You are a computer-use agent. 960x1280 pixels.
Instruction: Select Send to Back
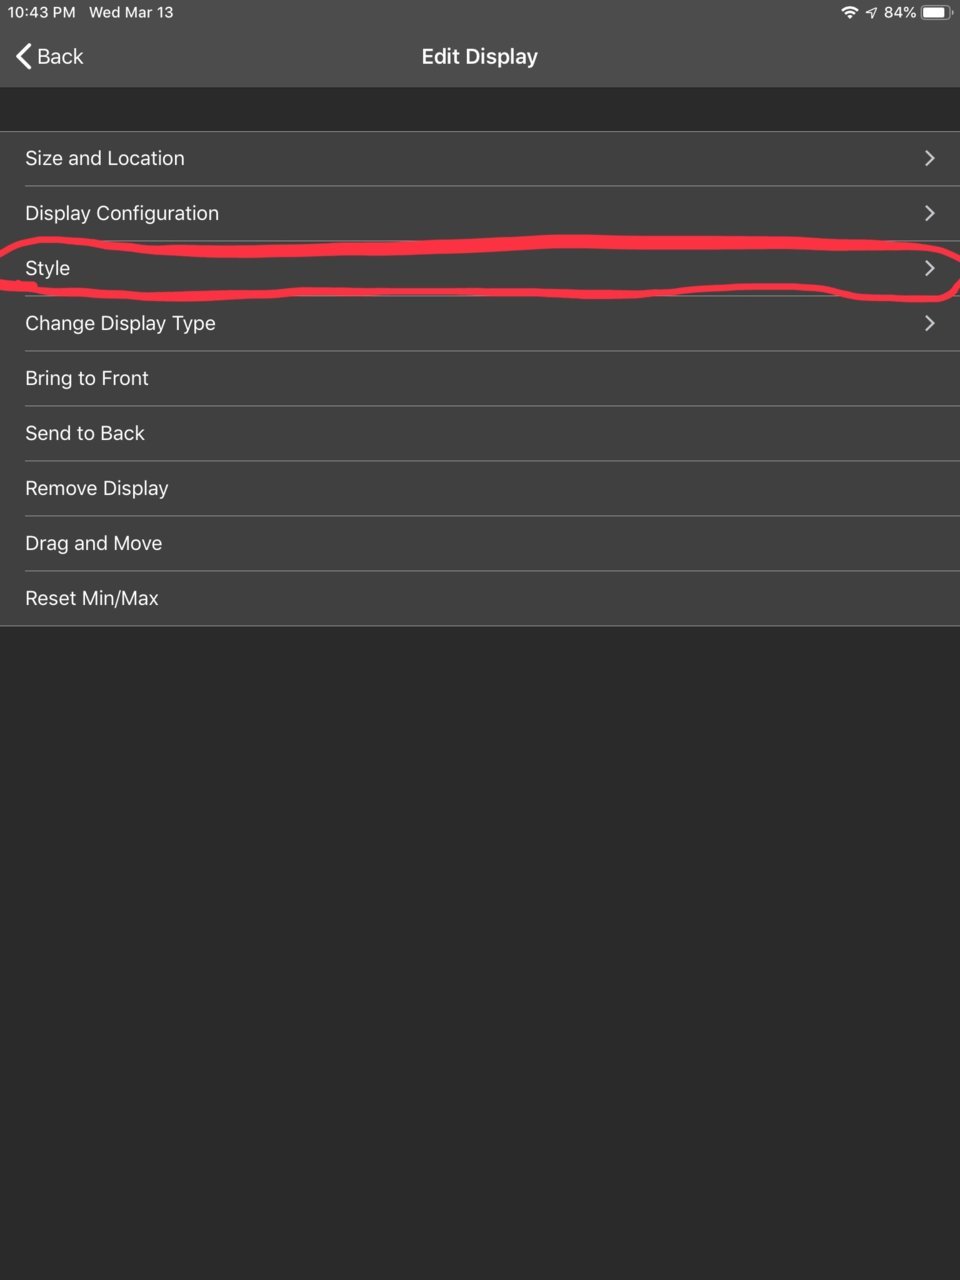point(480,433)
